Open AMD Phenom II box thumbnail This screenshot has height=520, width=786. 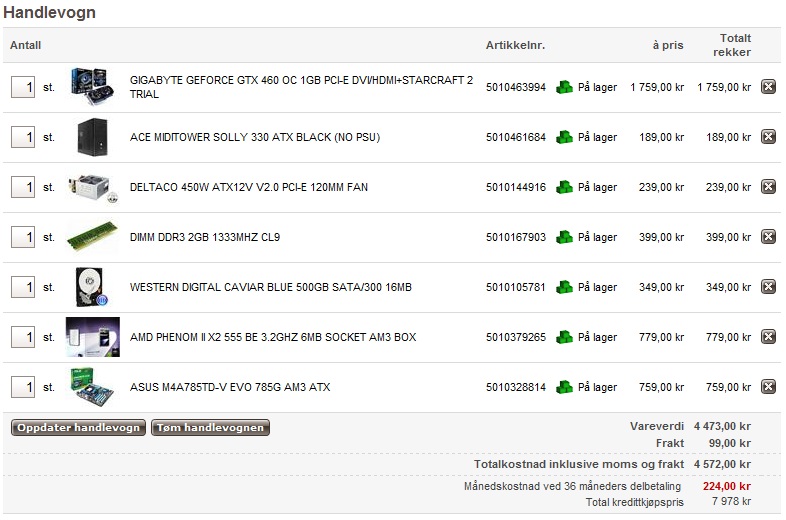click(x=93, y=337)
